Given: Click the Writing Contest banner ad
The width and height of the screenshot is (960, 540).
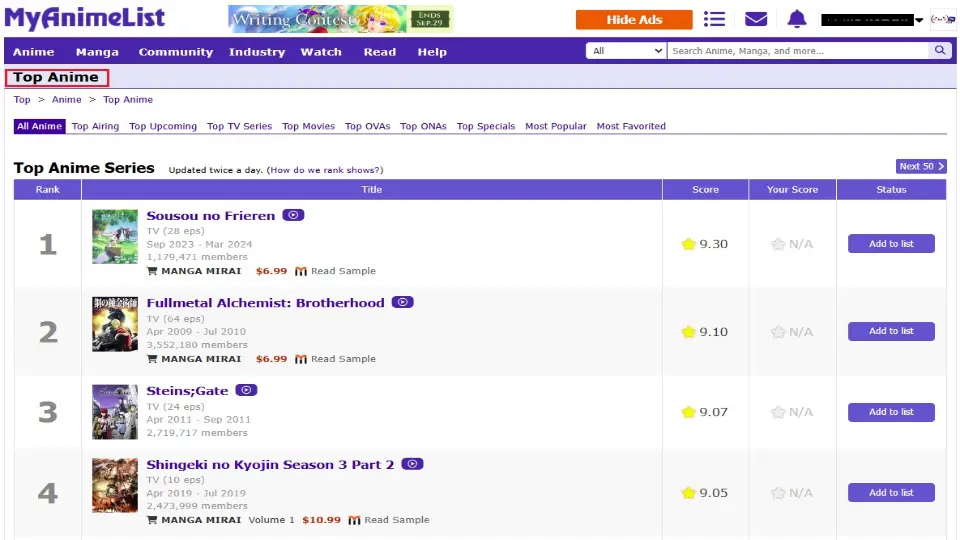Looking at the screenshot, I should click(341, 19).
